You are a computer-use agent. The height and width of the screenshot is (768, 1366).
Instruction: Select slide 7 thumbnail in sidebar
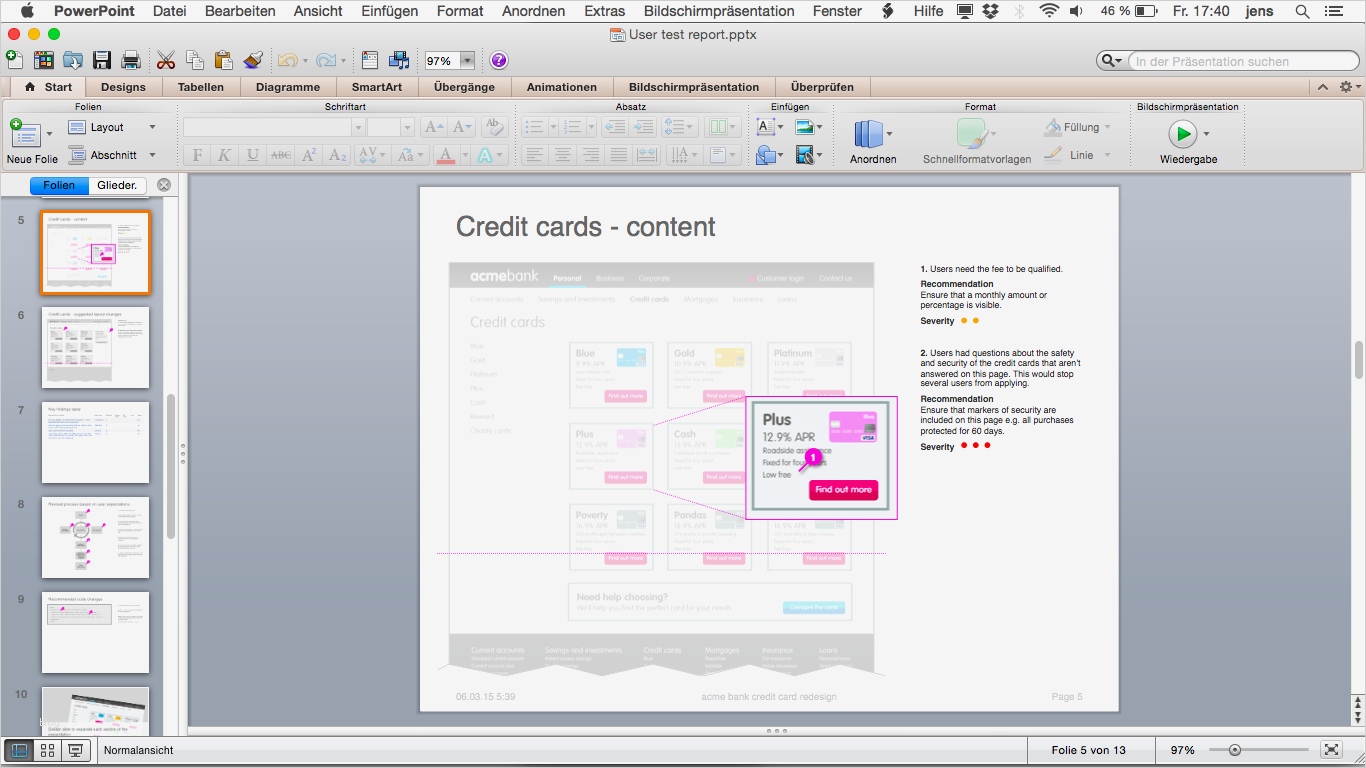click(95, 443)
